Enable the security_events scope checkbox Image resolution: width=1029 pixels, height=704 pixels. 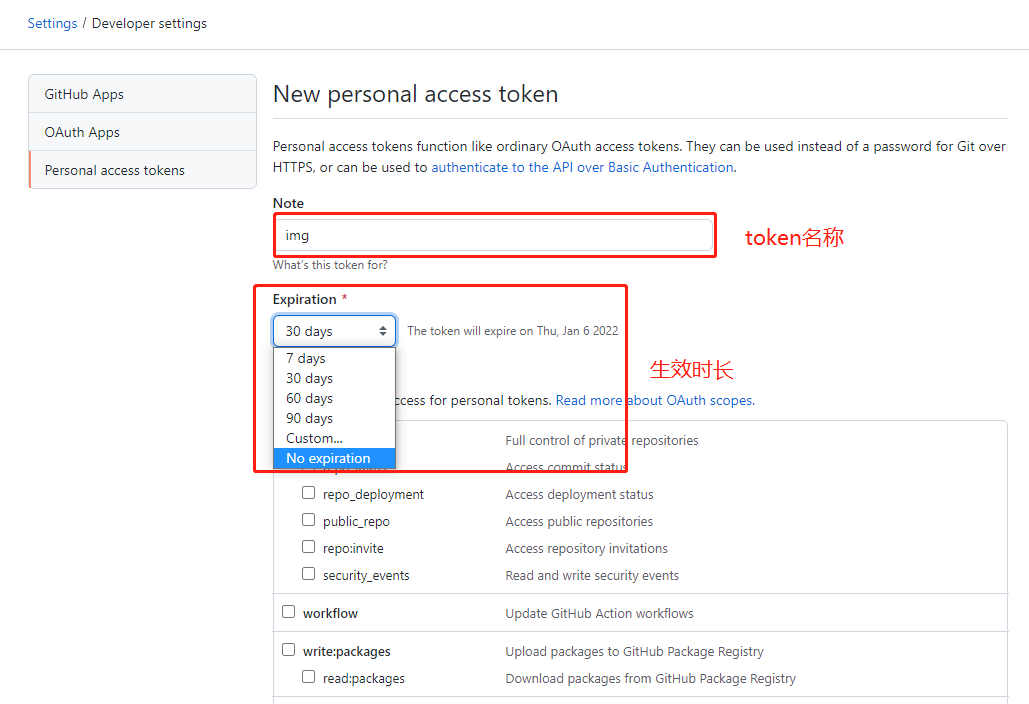pyautogui.click(x=309, y=574)
